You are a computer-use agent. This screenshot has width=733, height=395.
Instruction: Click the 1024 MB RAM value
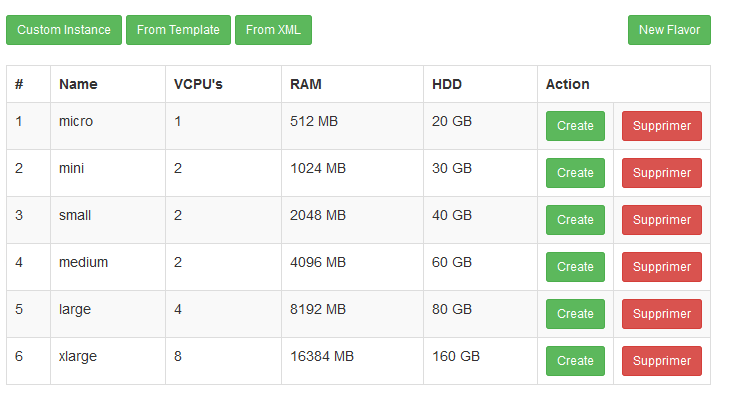pyautogui.click(x=318, y=168)
